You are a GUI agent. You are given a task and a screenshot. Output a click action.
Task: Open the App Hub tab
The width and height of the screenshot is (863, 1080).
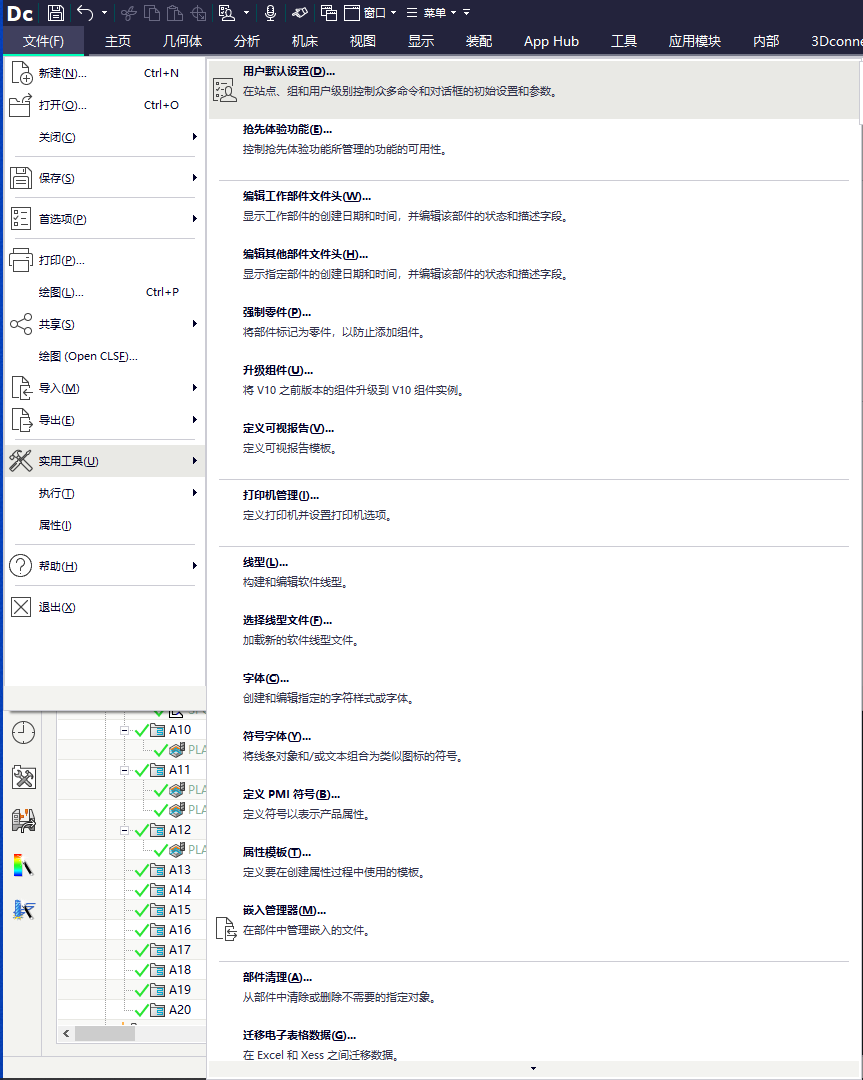551,41
